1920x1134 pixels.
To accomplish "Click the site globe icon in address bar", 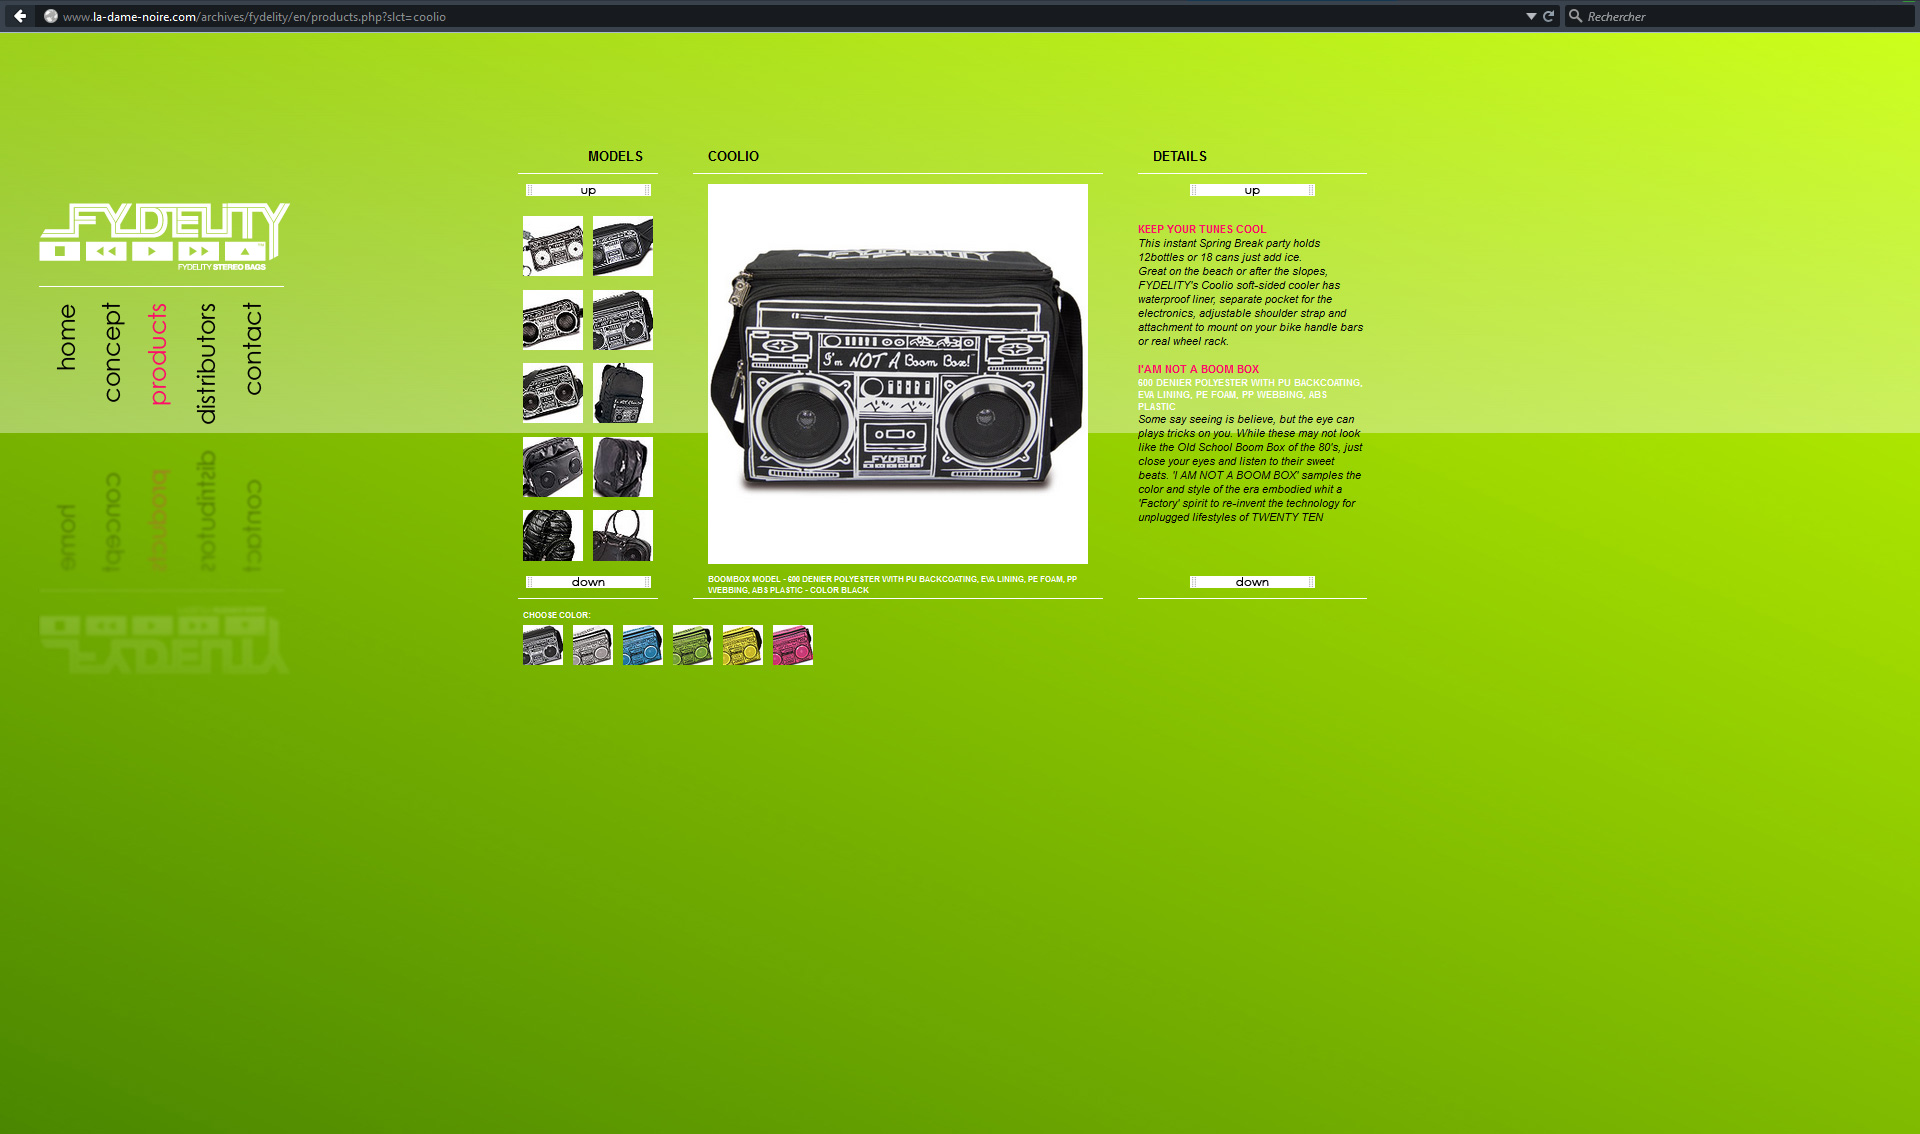I will click(51, 16).
